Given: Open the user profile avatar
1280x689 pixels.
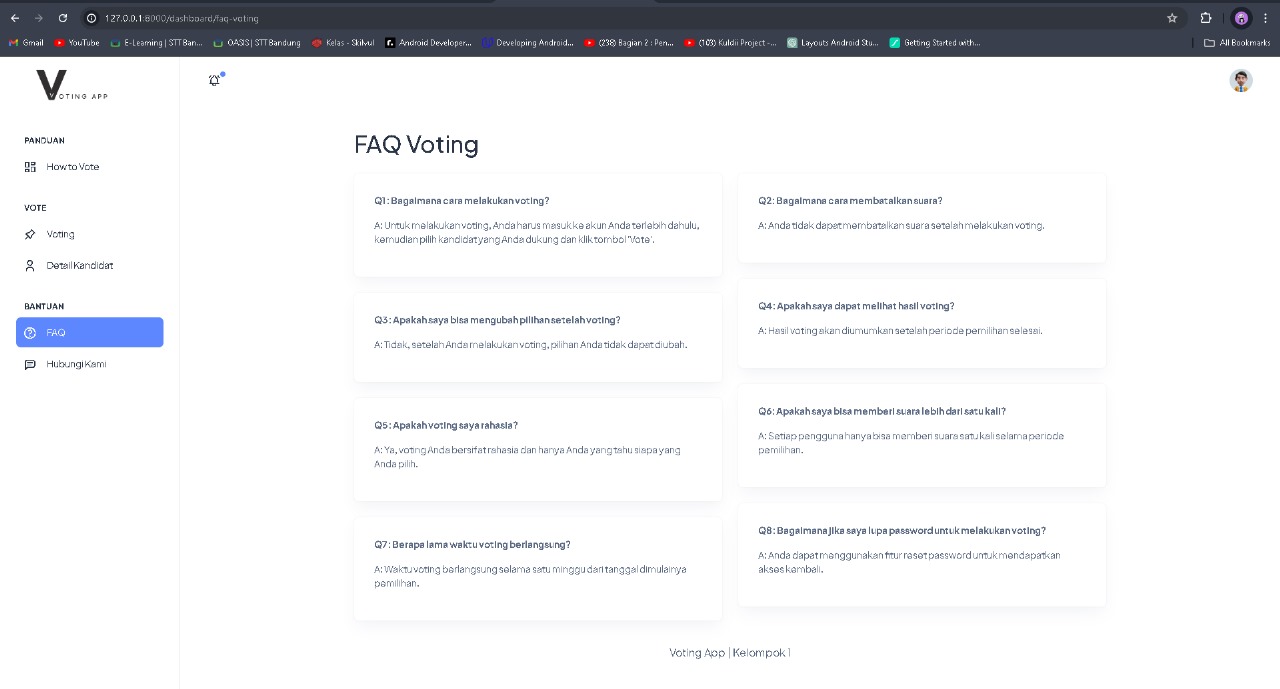Looking at the screenshot, I should [x=1240, y=81].
